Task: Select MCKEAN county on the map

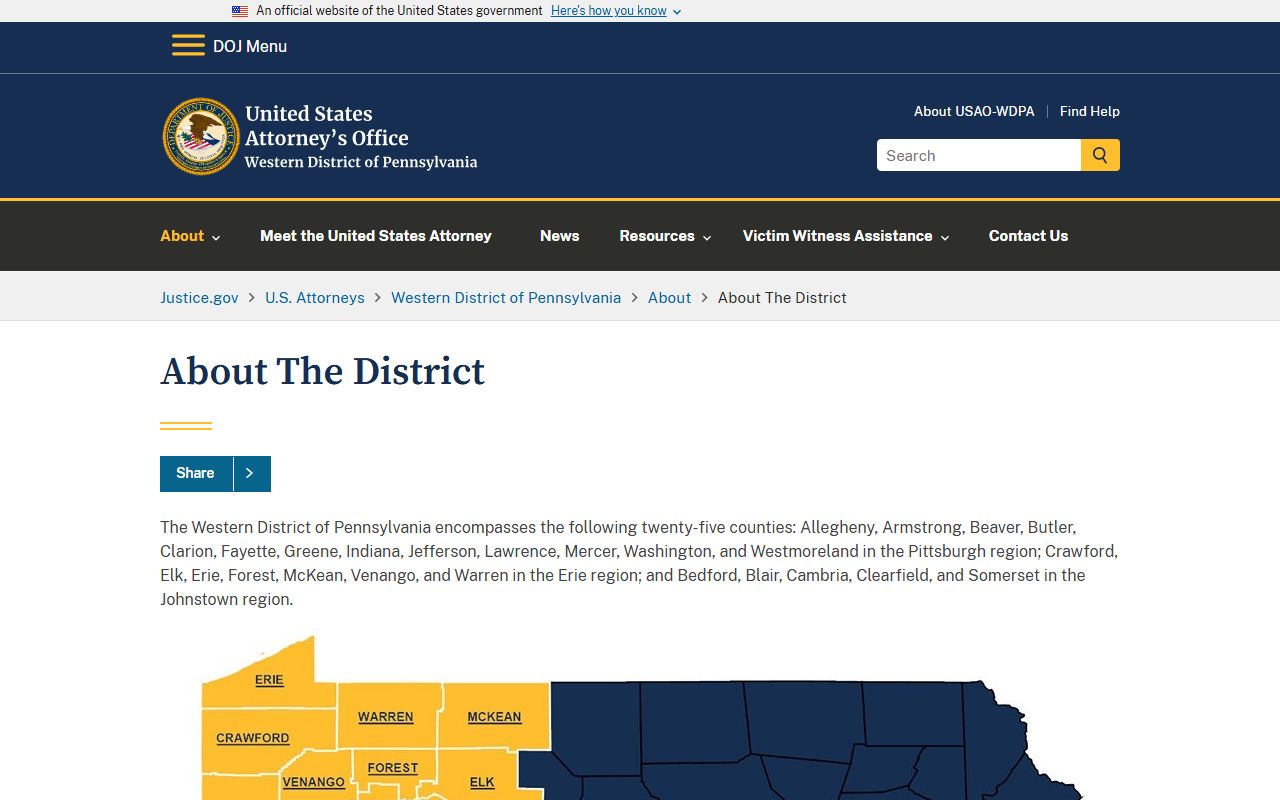Action: 494,717
